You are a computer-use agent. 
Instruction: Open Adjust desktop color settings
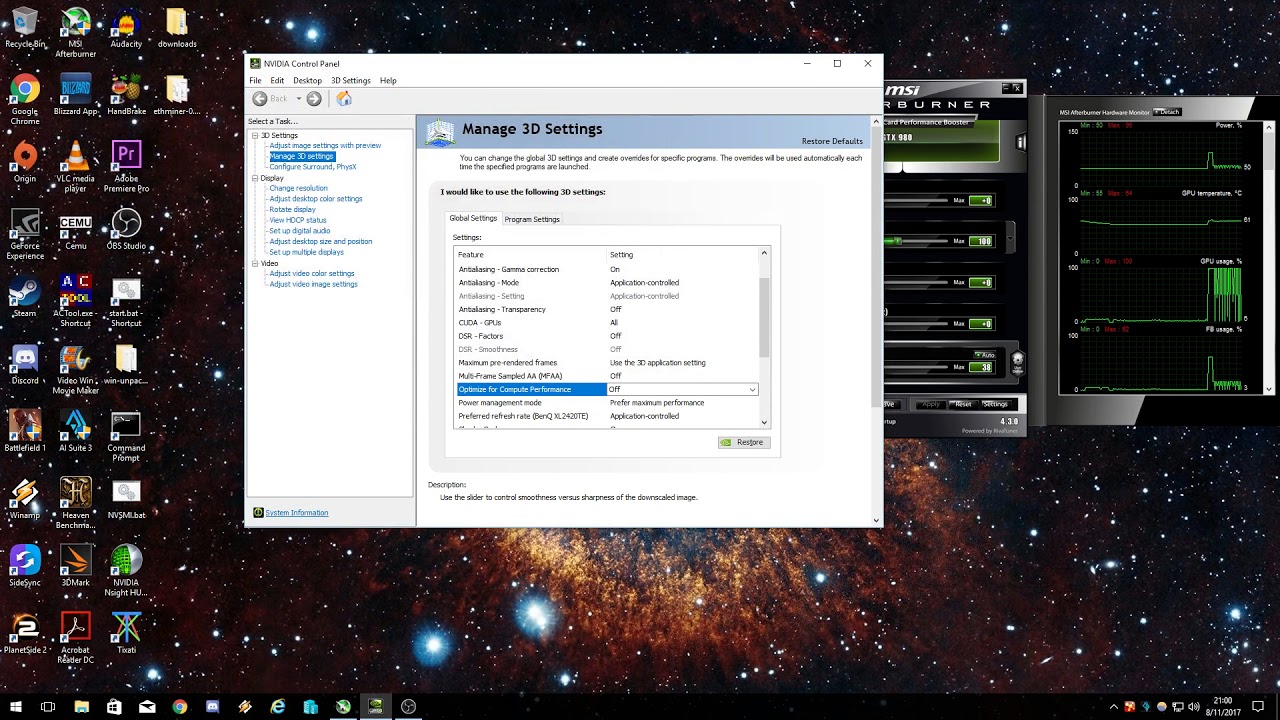click(x=316, y=199)
